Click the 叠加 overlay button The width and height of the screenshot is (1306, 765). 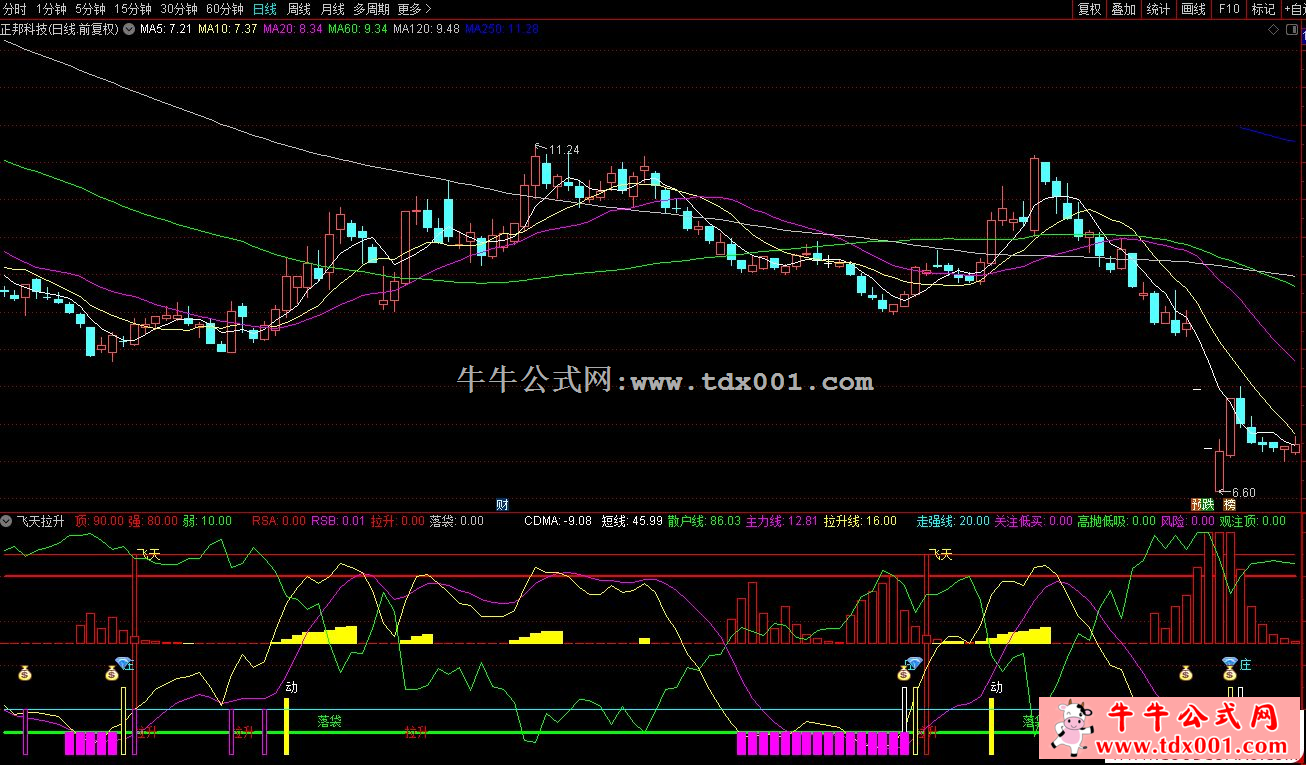point(1124,9)
